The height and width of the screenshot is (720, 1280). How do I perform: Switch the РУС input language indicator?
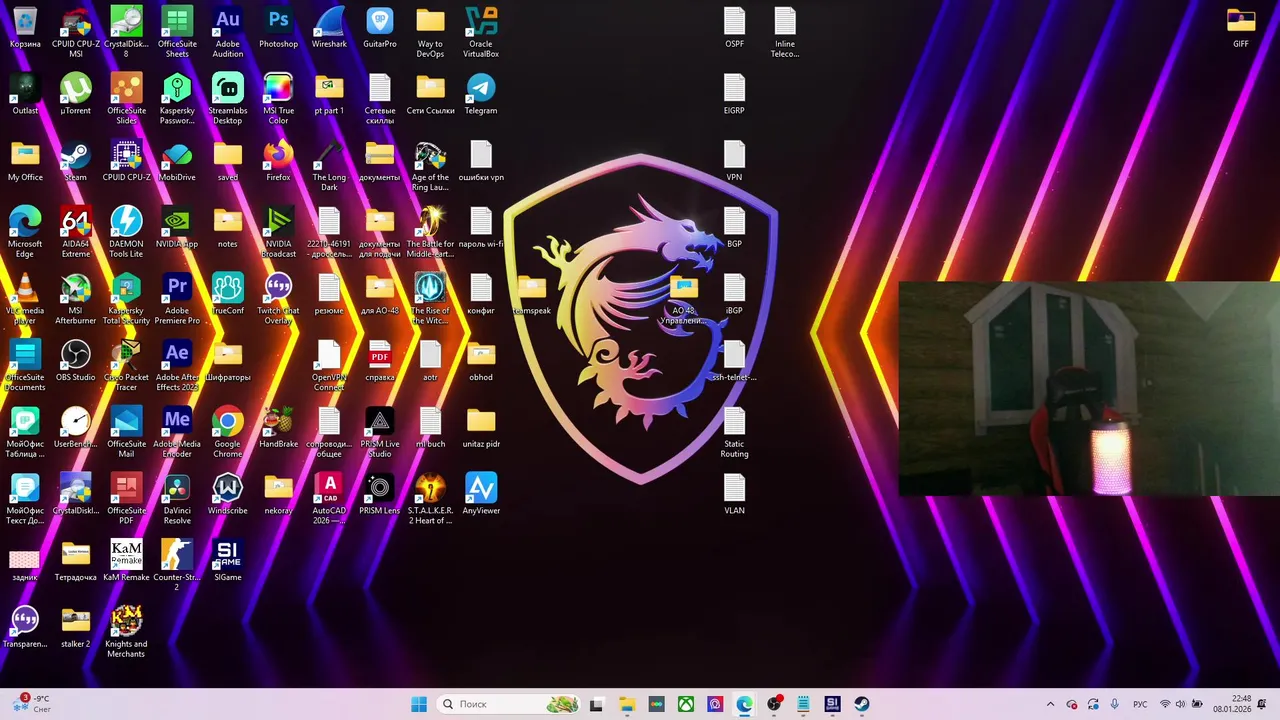point(1140,704)
